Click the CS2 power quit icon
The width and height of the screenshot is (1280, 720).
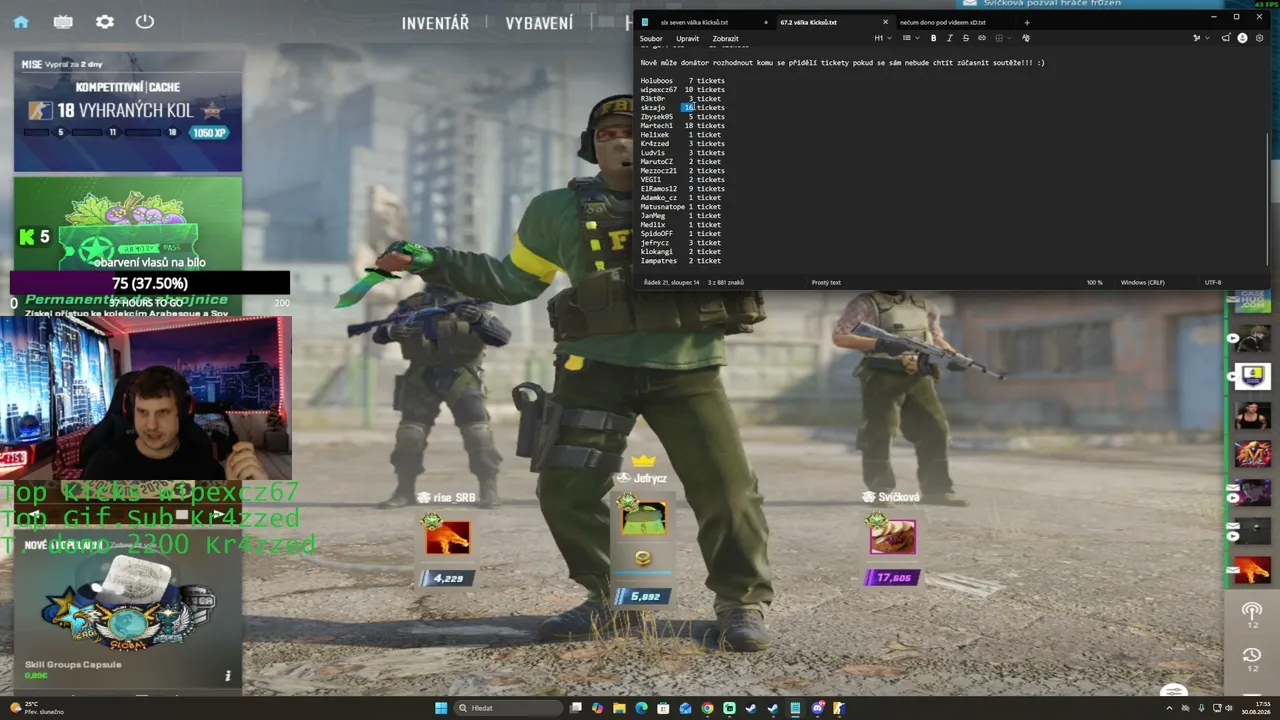(x=145, y=22)
